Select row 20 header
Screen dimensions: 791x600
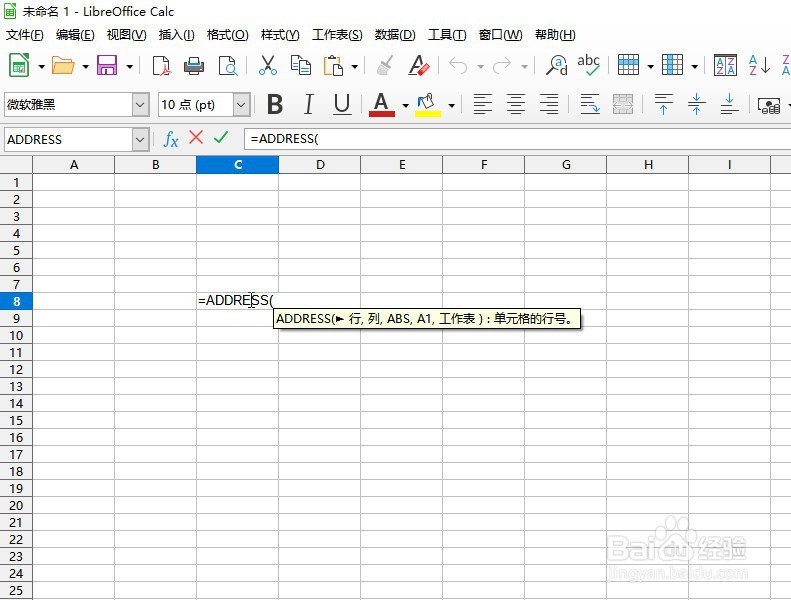(16, 505)
